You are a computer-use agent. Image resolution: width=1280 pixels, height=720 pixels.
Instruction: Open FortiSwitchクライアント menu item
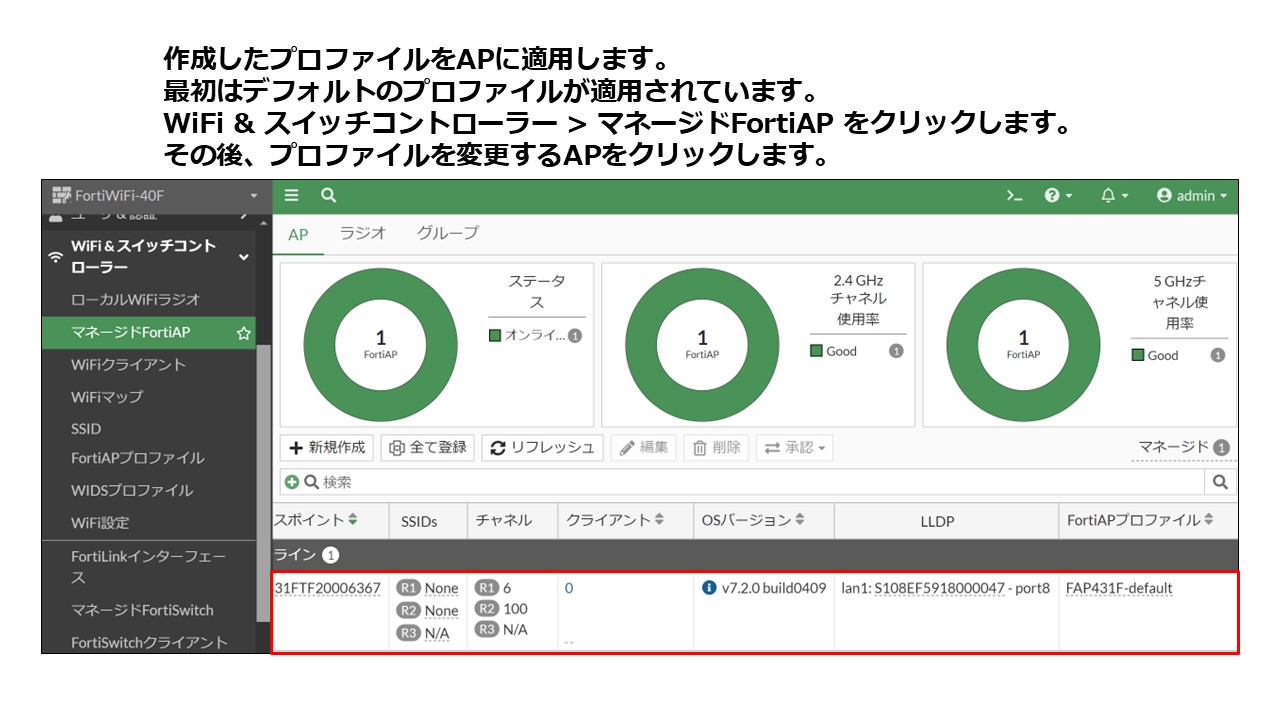point(149,642)
